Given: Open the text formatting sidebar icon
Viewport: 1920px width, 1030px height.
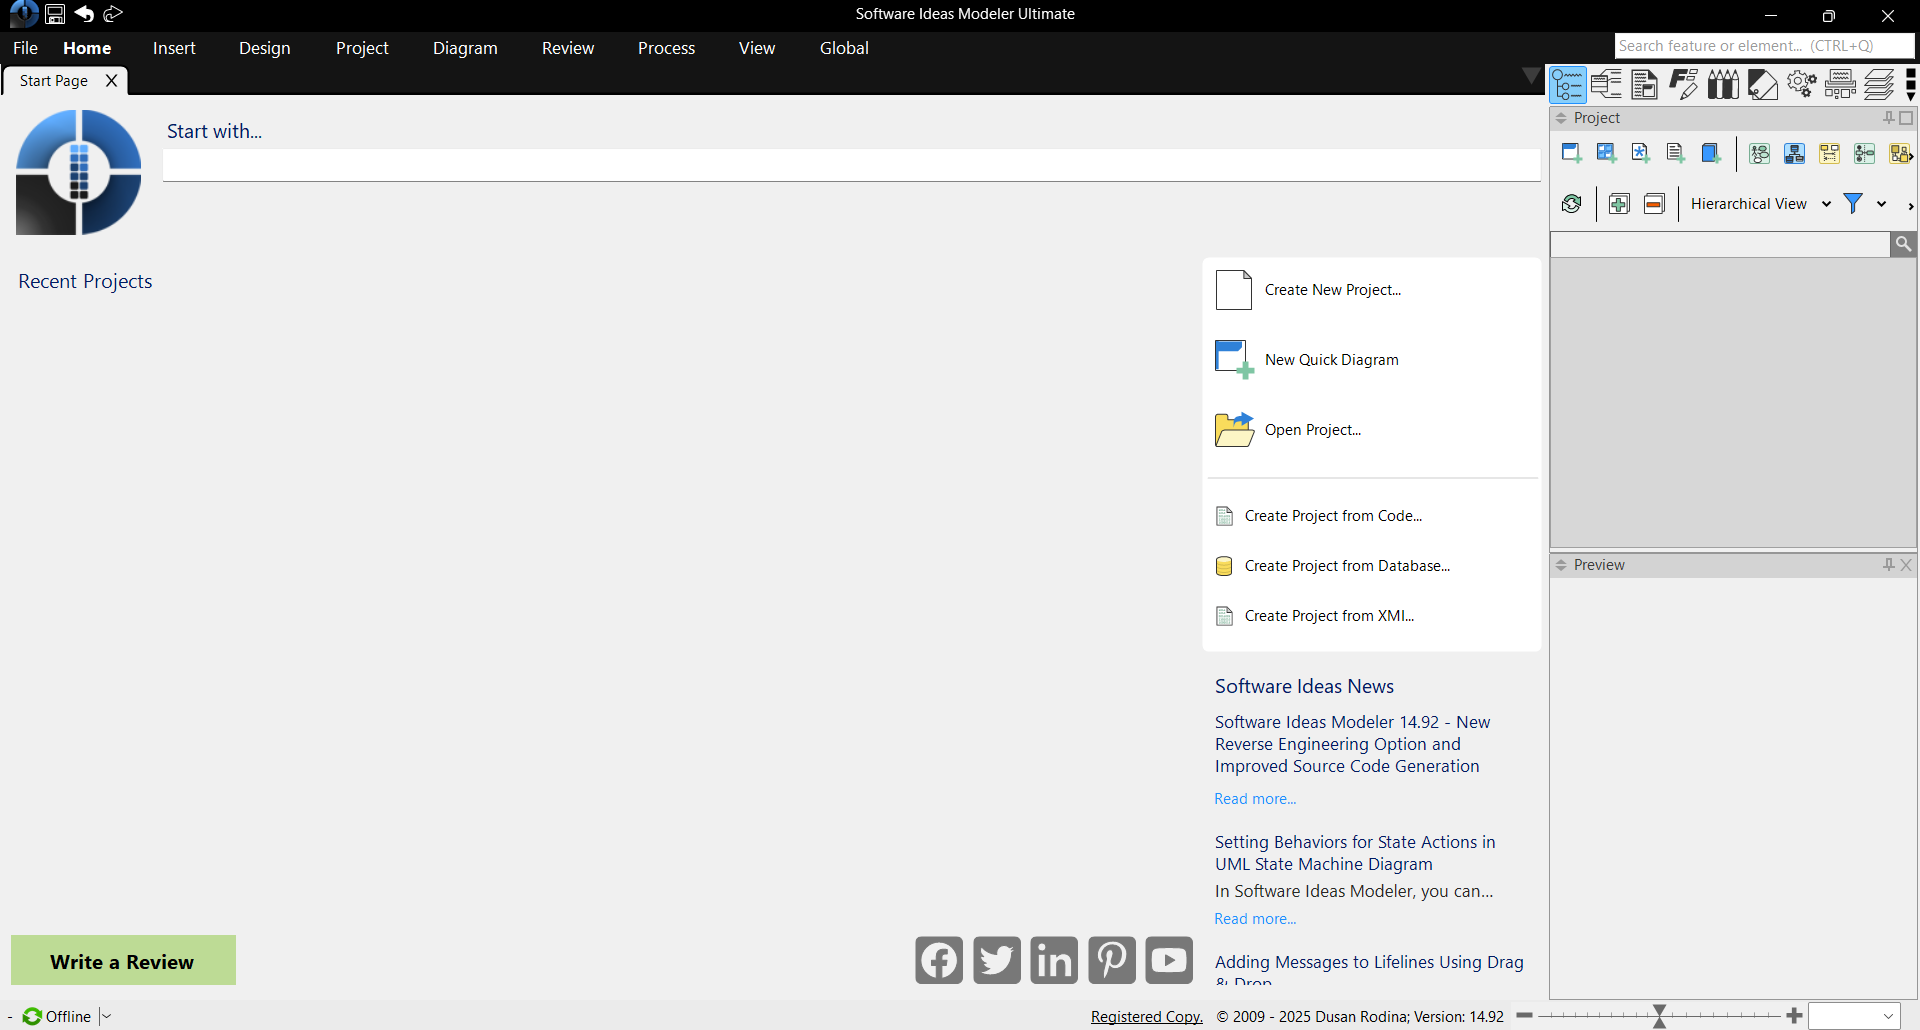Looking at the screenshot, I should (1684, 85).
